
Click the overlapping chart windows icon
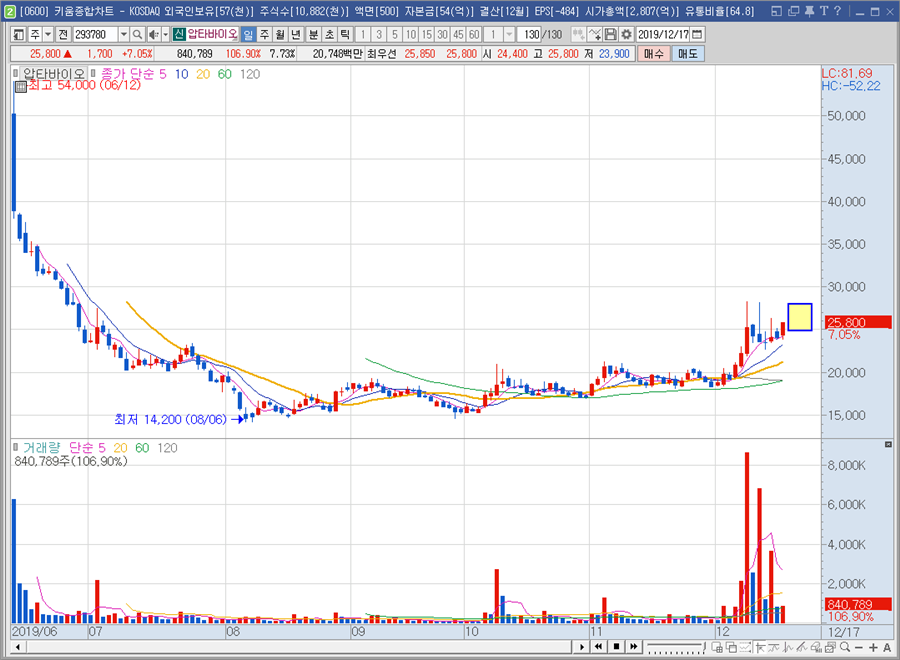coord(731,647)
